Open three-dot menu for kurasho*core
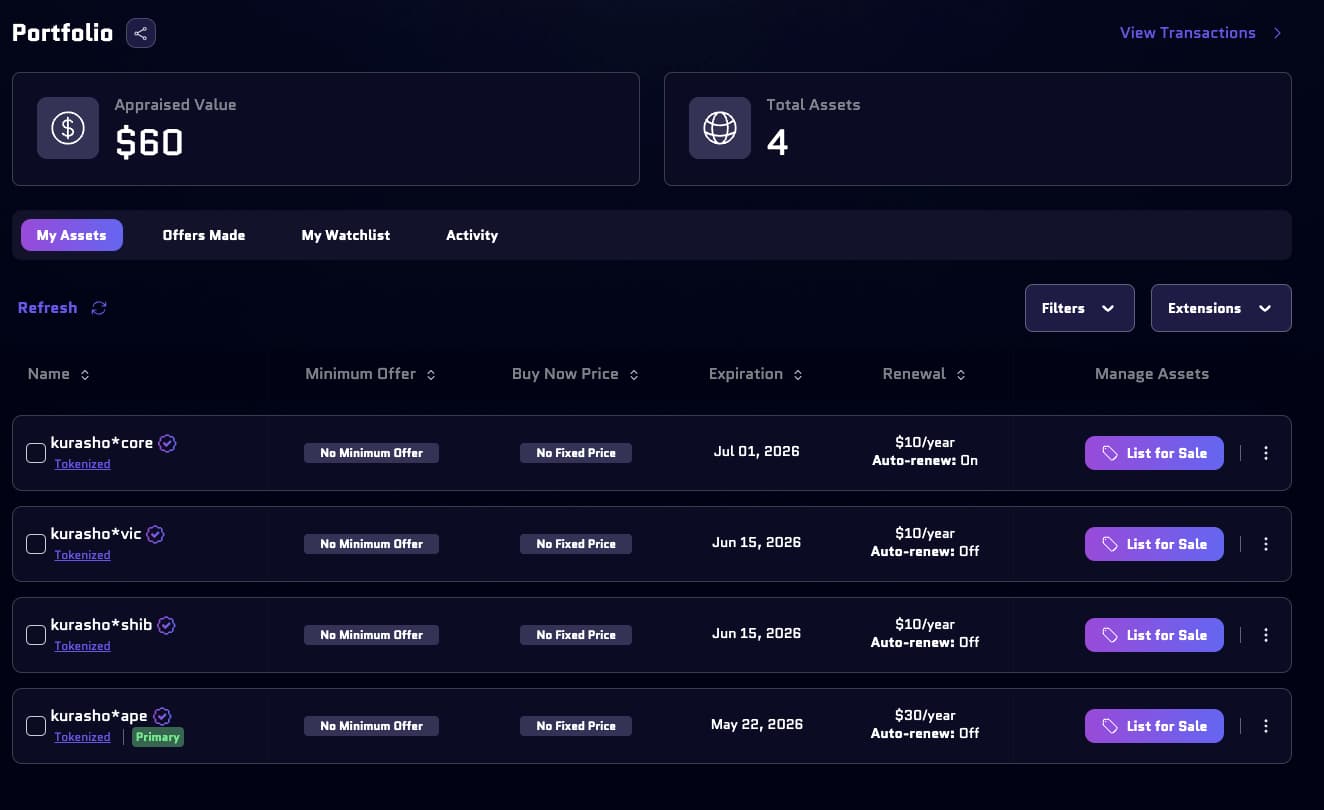 [1266, 453]
